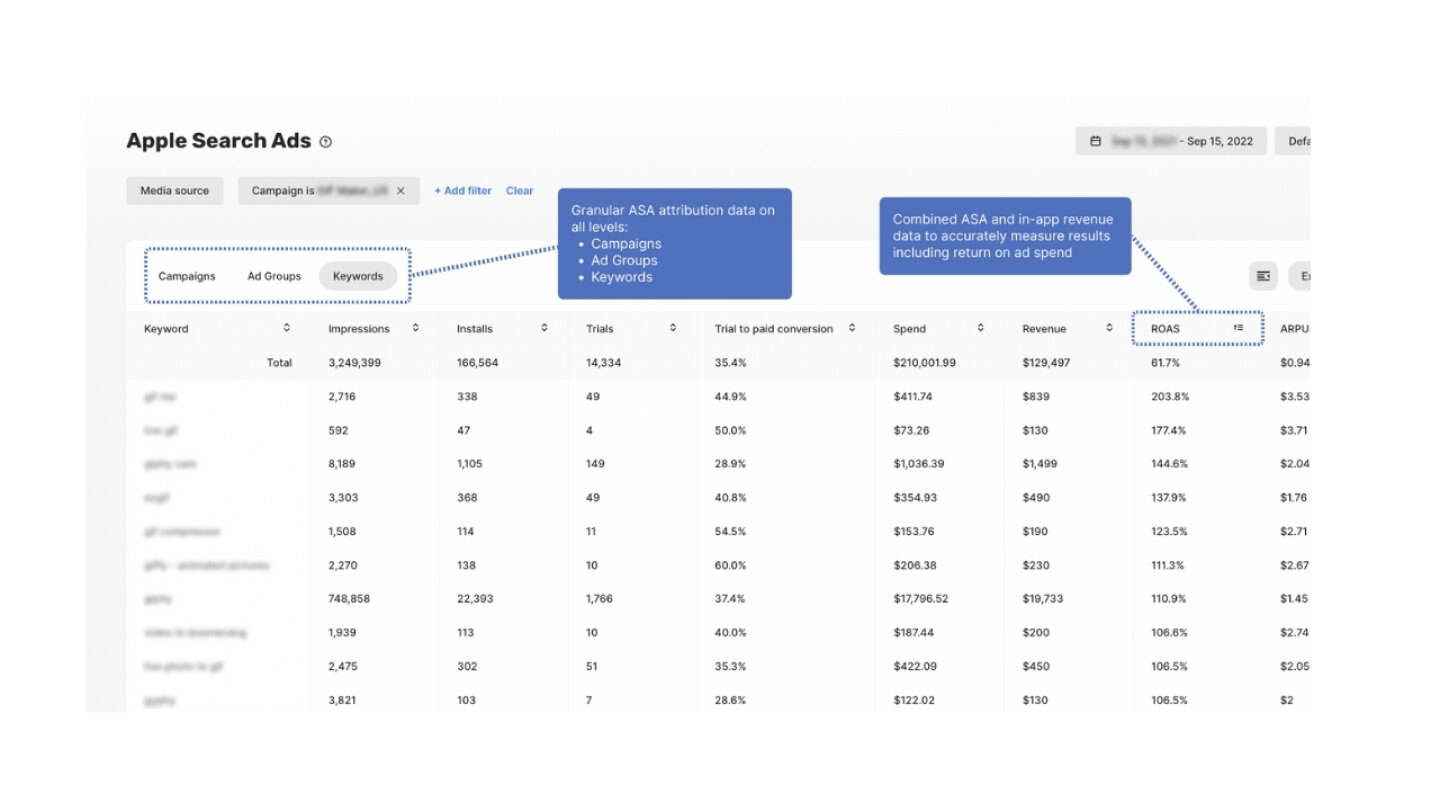Click the impressions cell showing 2,716
Screen dimensions: 1440x810
pos(343,397)
